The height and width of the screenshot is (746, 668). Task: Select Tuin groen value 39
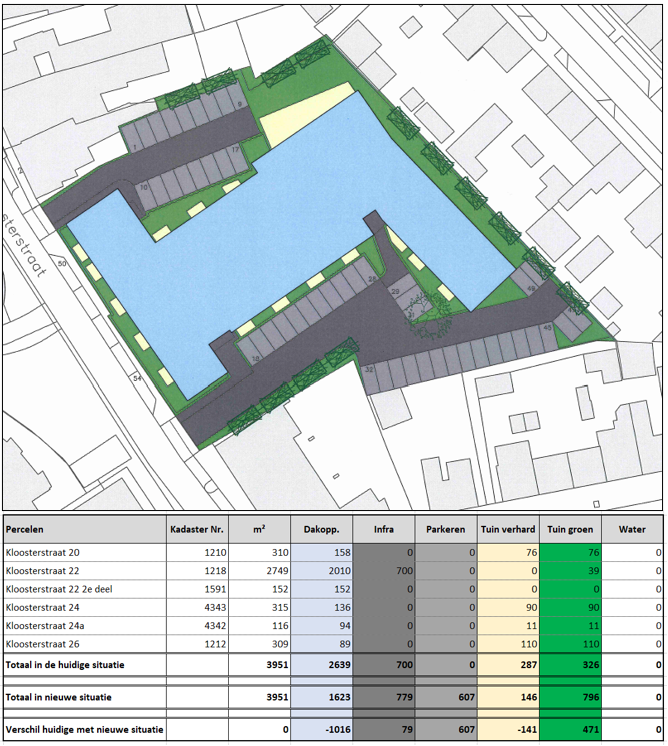593,571
